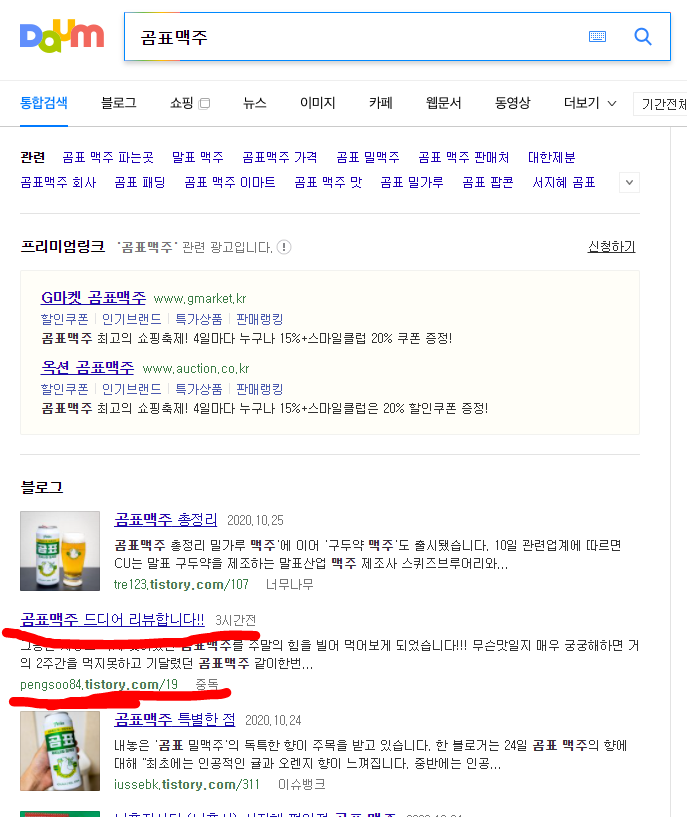
Task: Click related search 곰표 맥주 이마트
Action: pos(230,182)
